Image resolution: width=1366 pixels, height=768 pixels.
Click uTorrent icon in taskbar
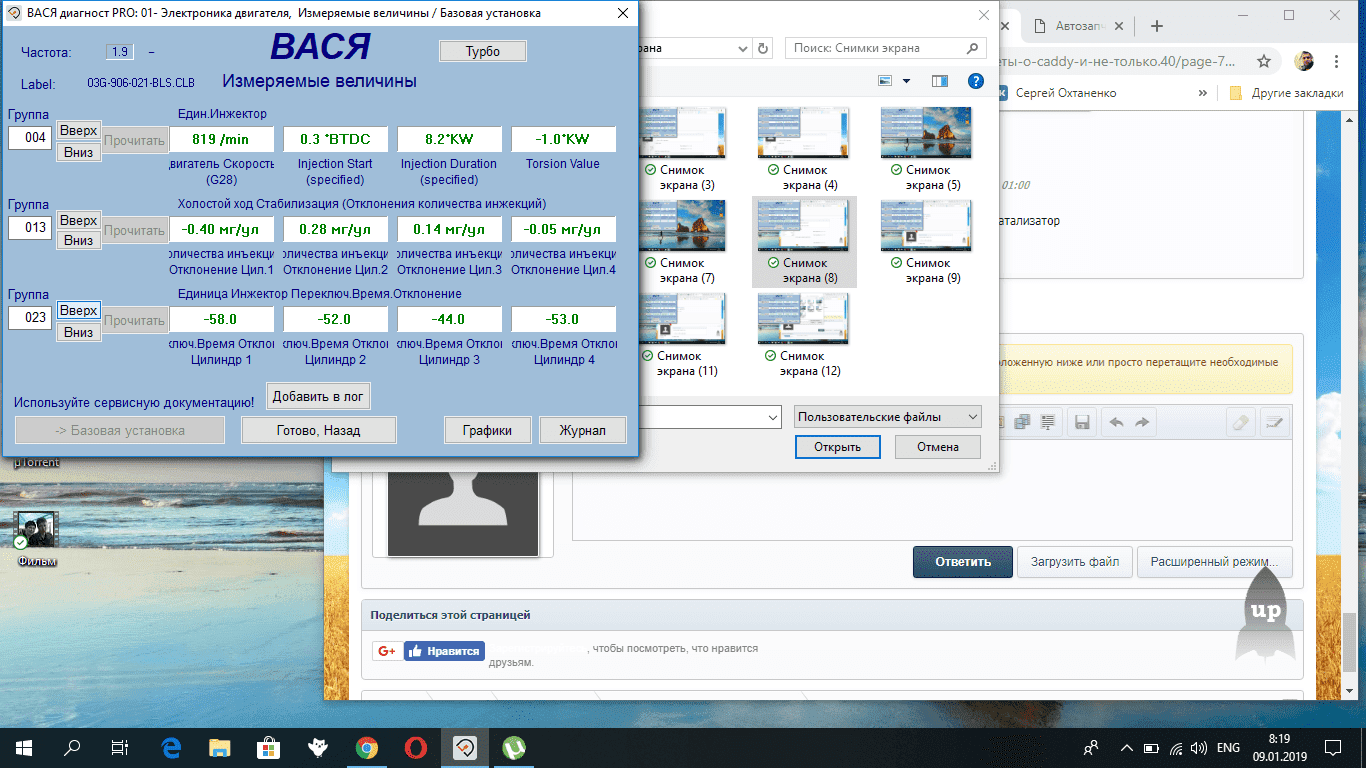coord(514,747)
